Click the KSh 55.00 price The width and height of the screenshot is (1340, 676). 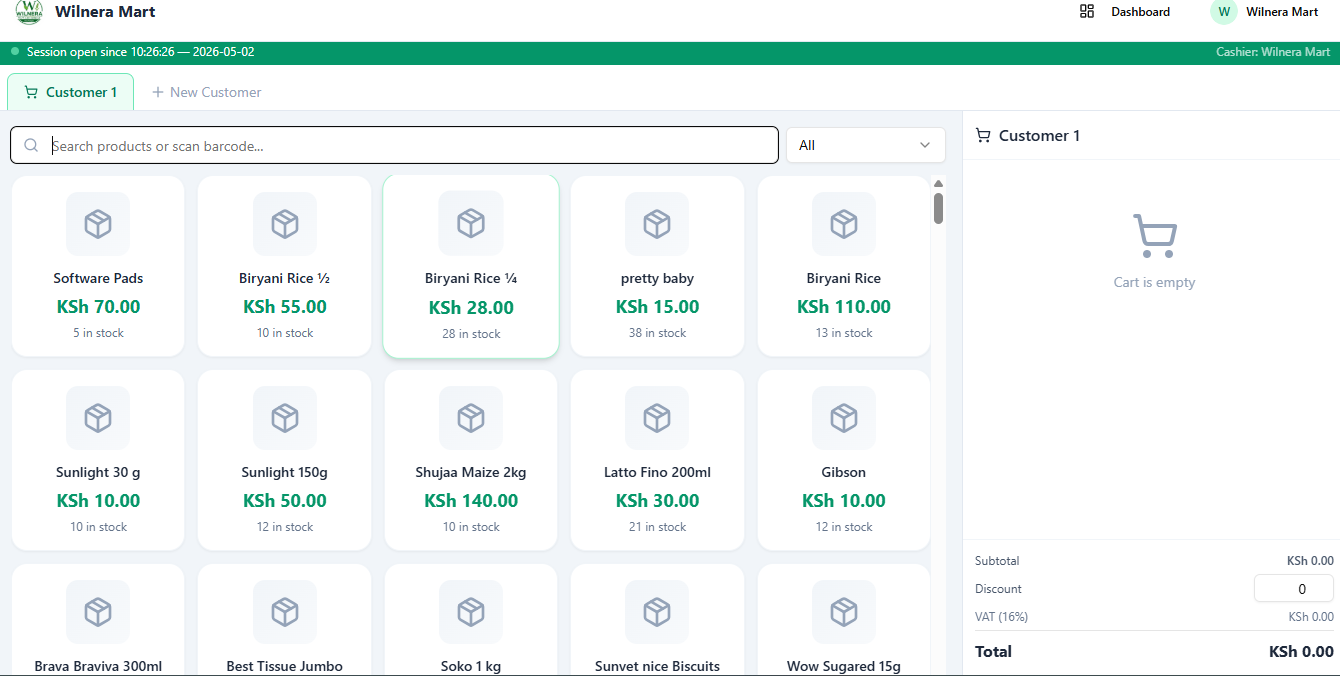pos(285,307)
